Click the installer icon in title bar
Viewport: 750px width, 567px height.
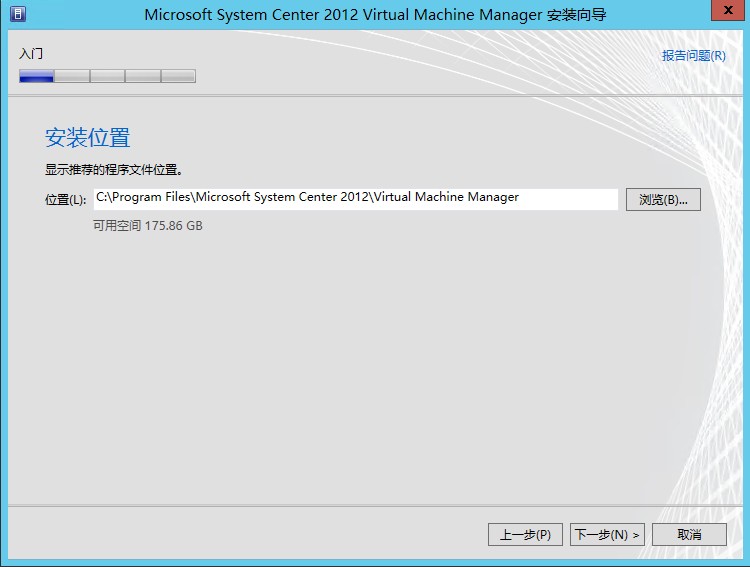(x=18, y=14)
